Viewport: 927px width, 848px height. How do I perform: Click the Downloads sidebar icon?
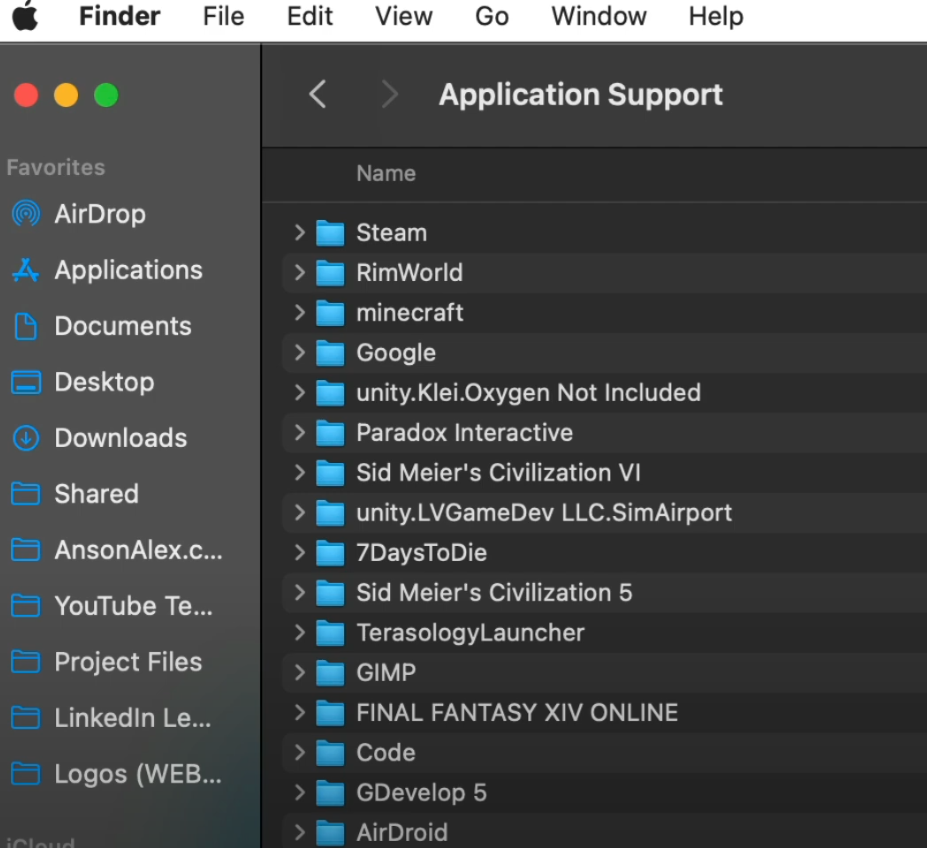click(x=26, y=438)
